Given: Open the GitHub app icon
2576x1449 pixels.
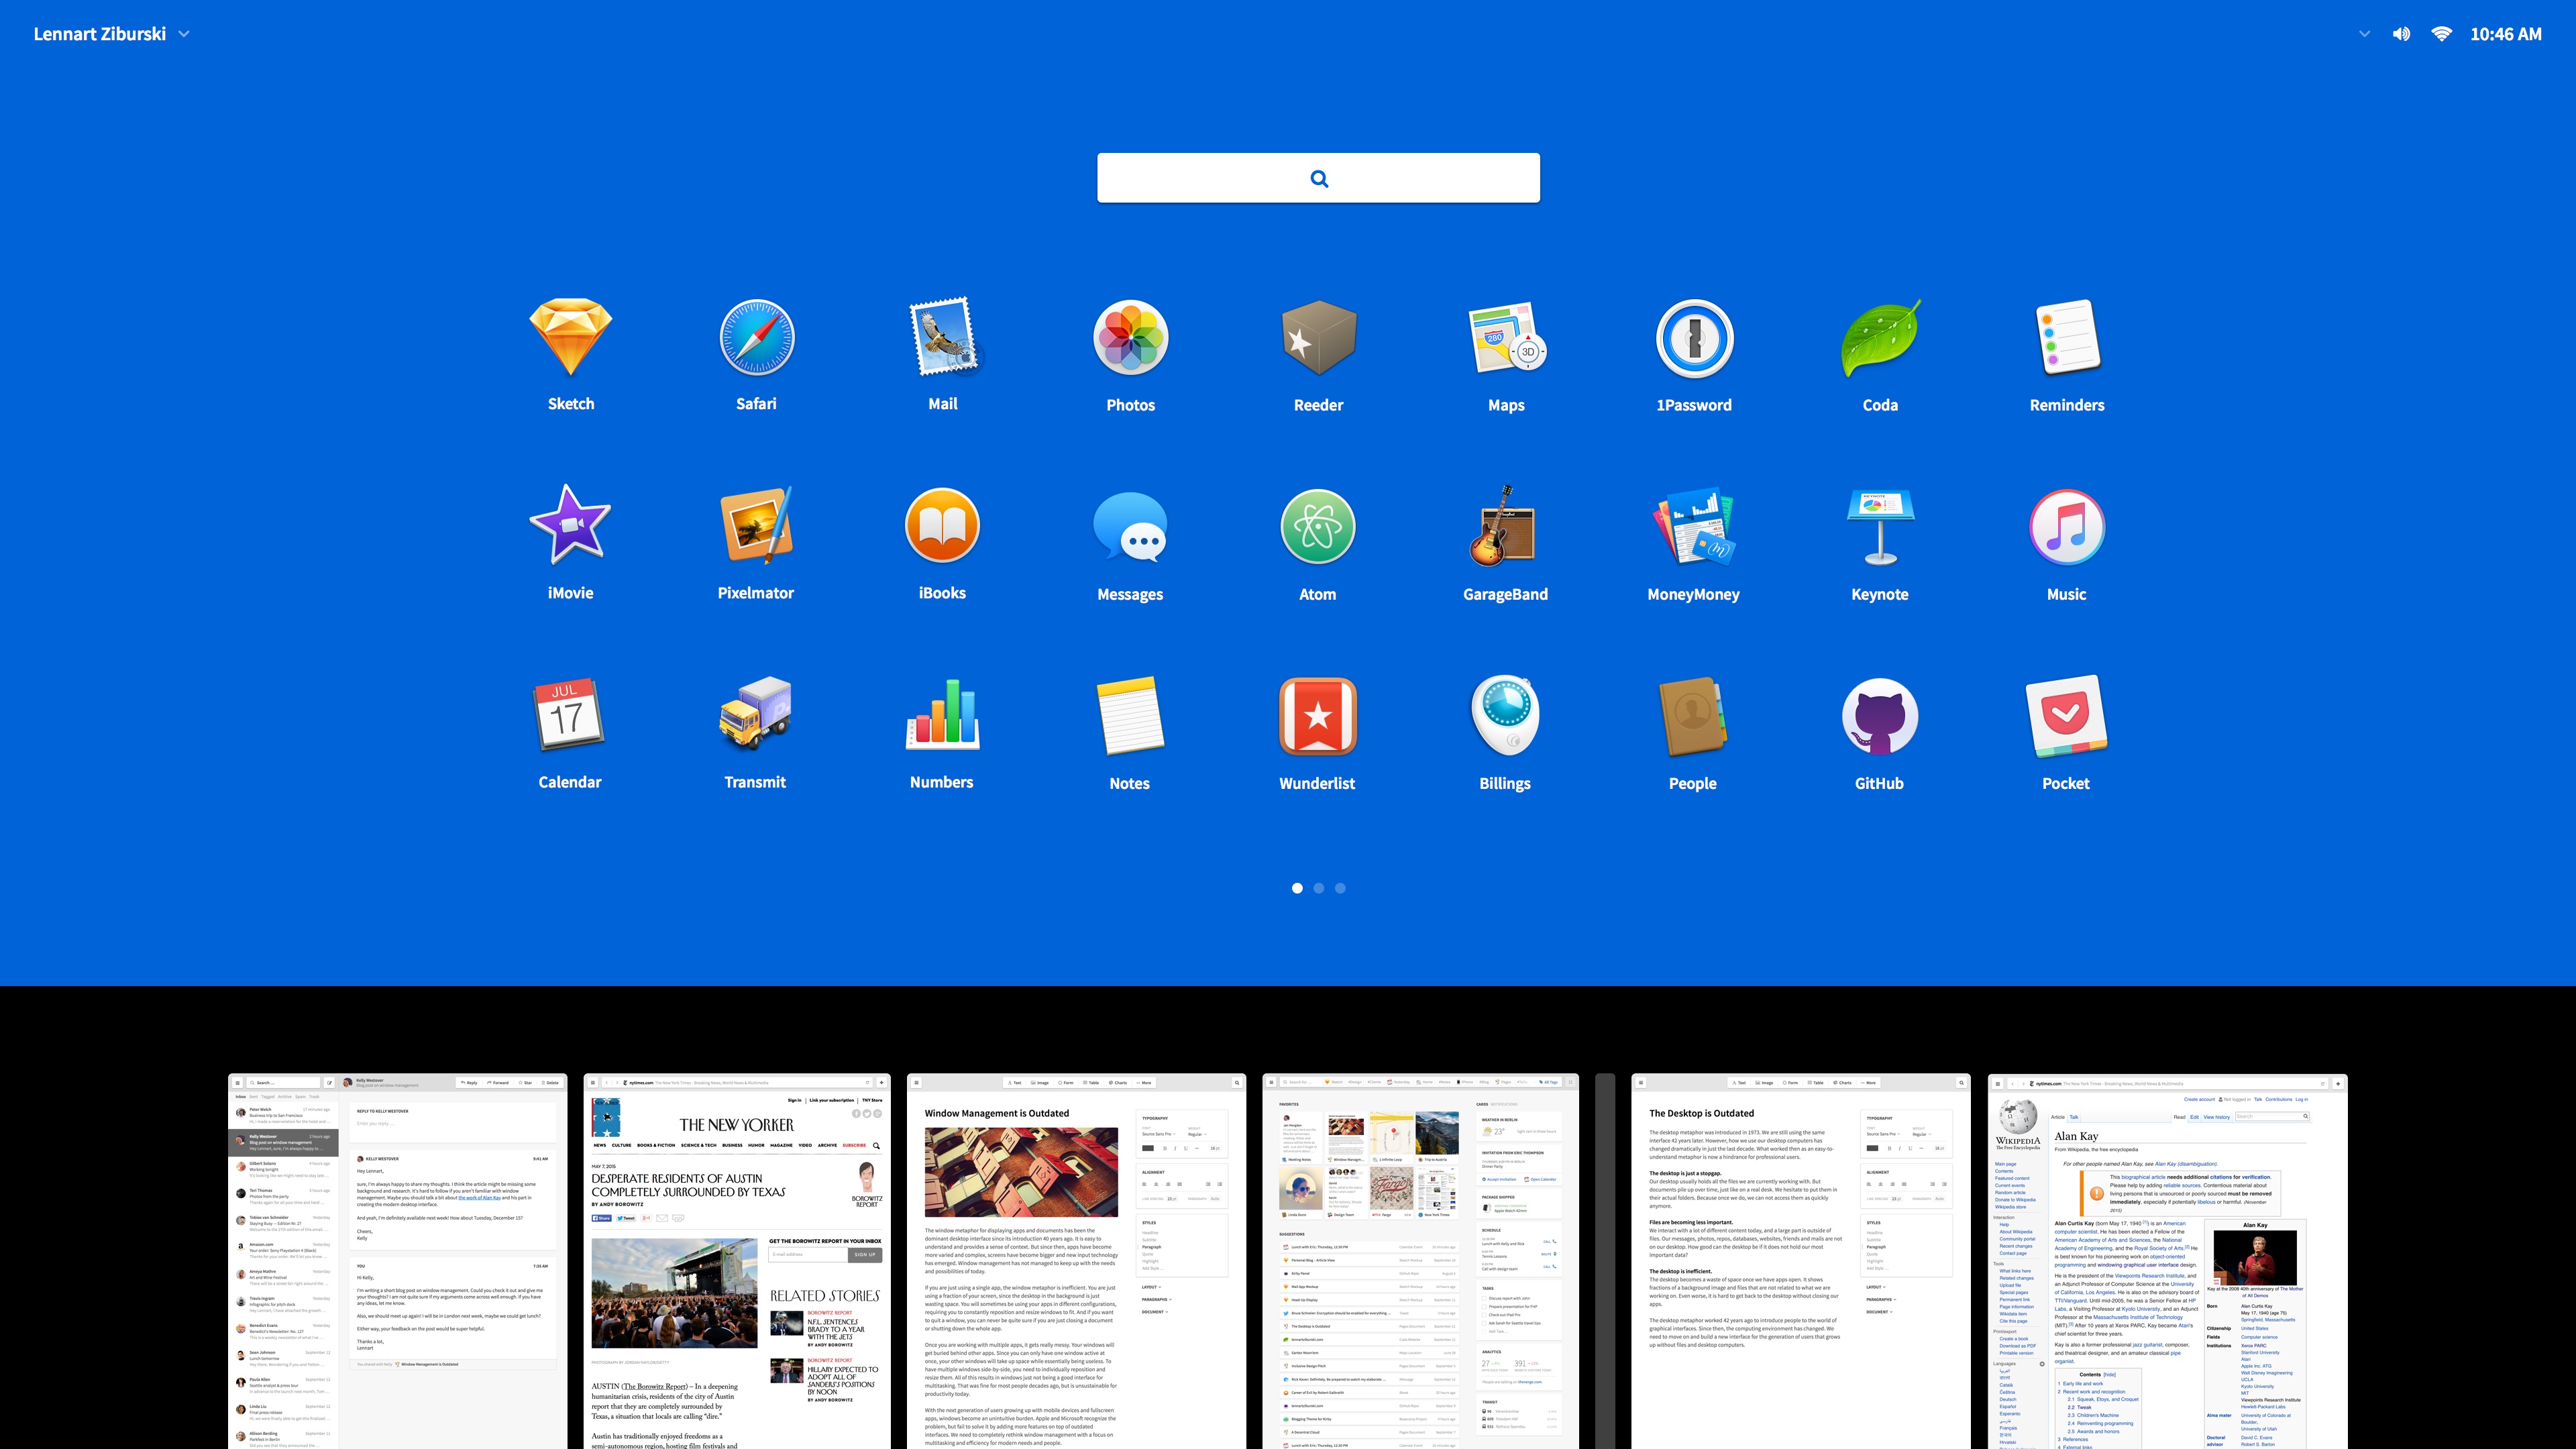Looking at the screenshot, I should point(1879,716).
